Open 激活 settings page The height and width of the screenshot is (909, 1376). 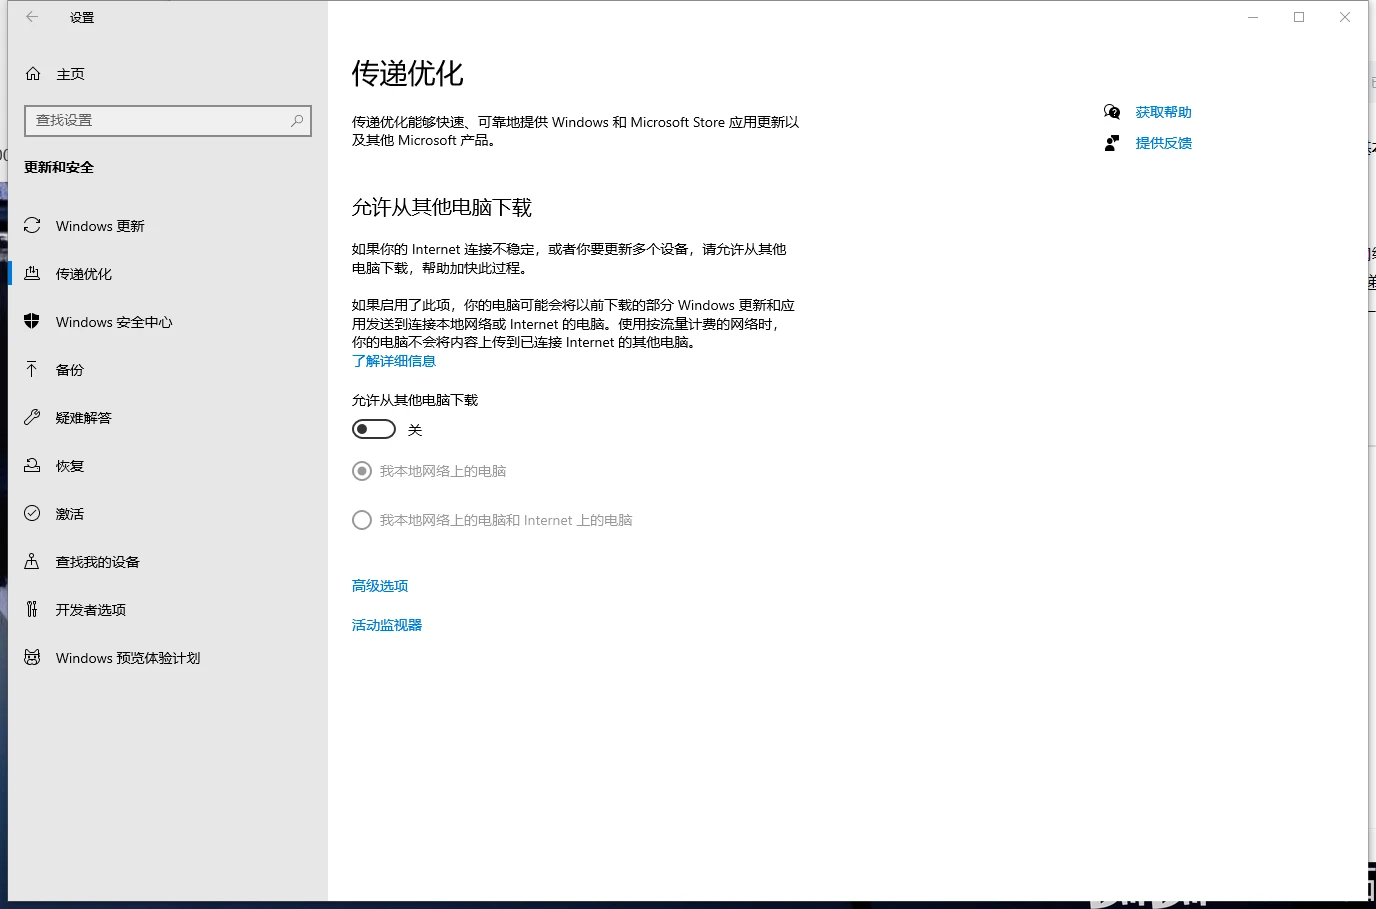[168, 514]
